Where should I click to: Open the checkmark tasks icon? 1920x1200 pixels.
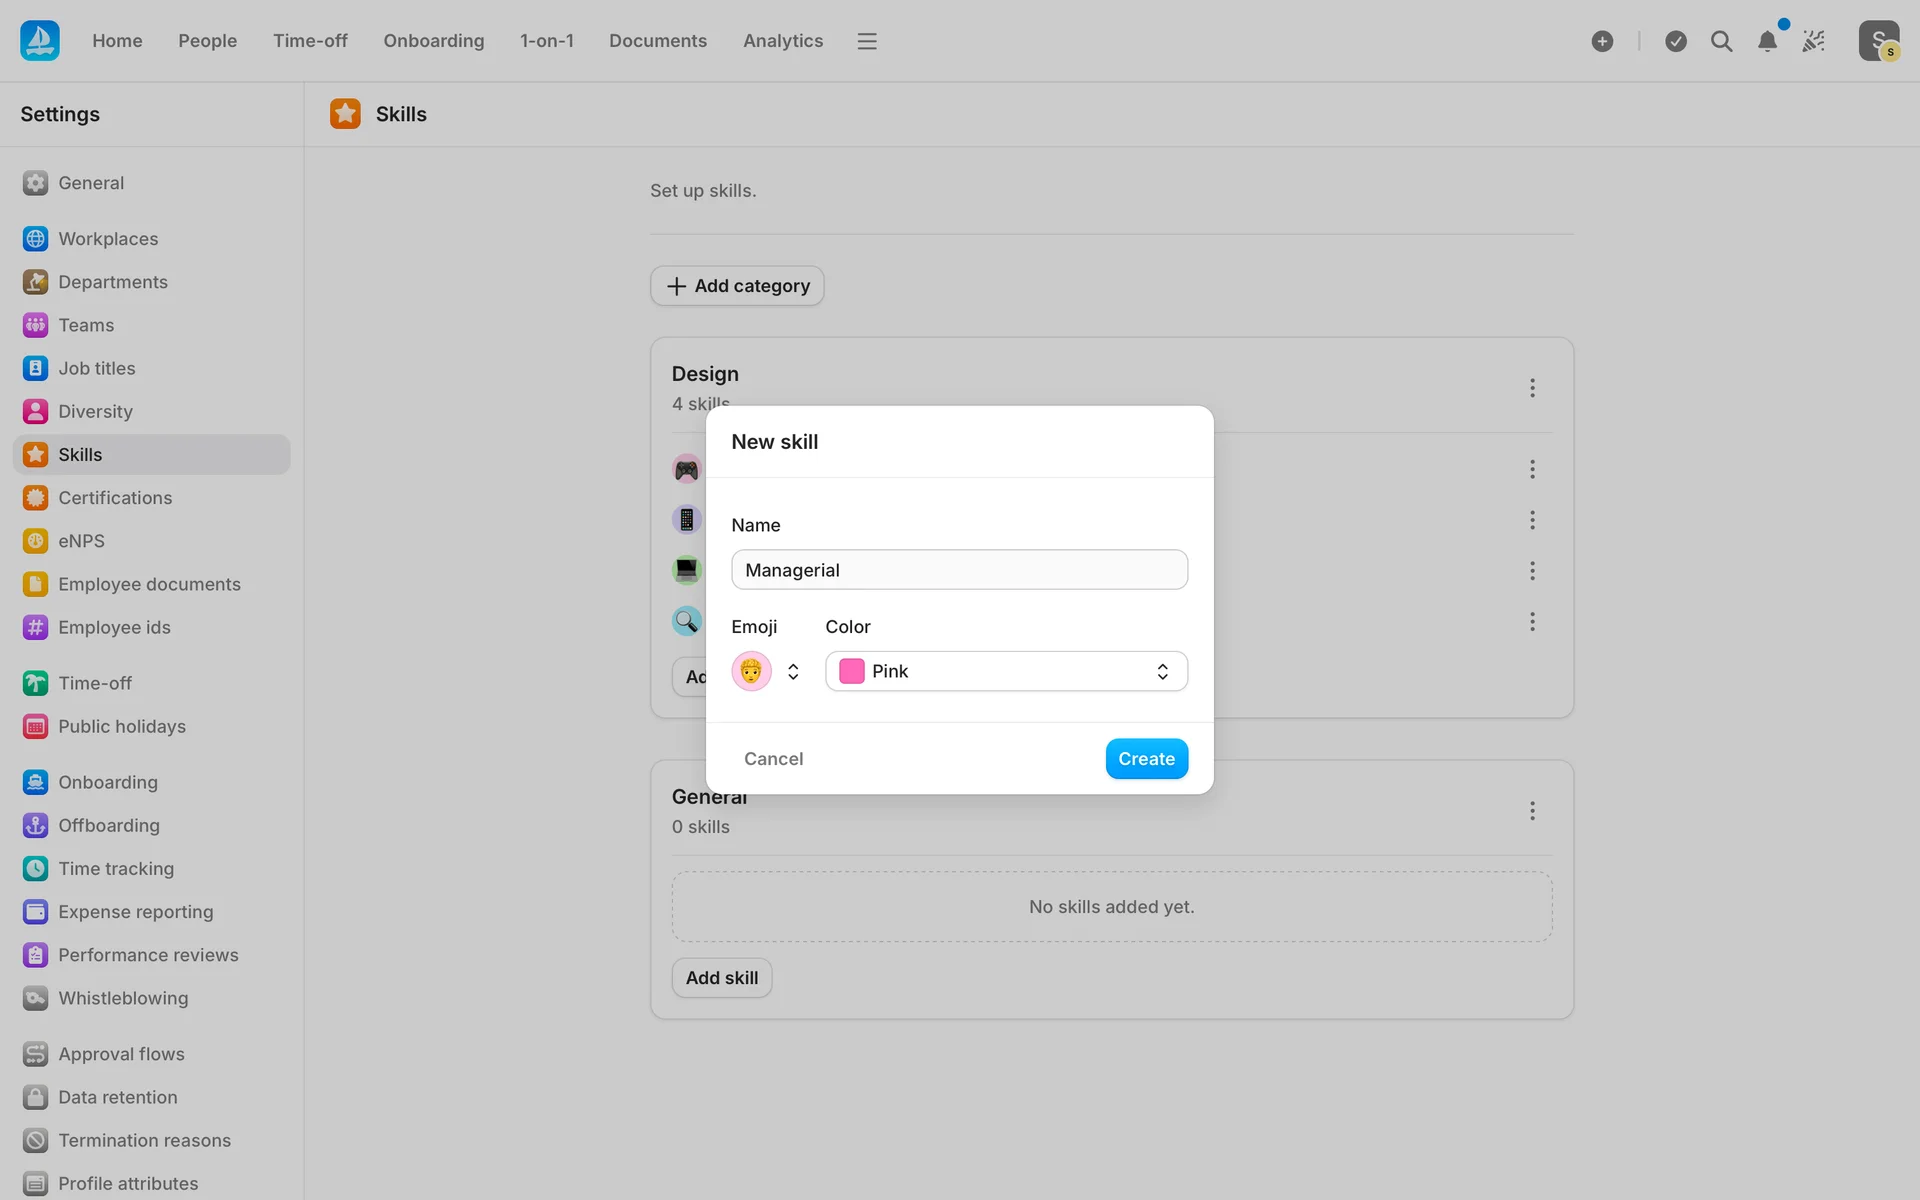1676,41
